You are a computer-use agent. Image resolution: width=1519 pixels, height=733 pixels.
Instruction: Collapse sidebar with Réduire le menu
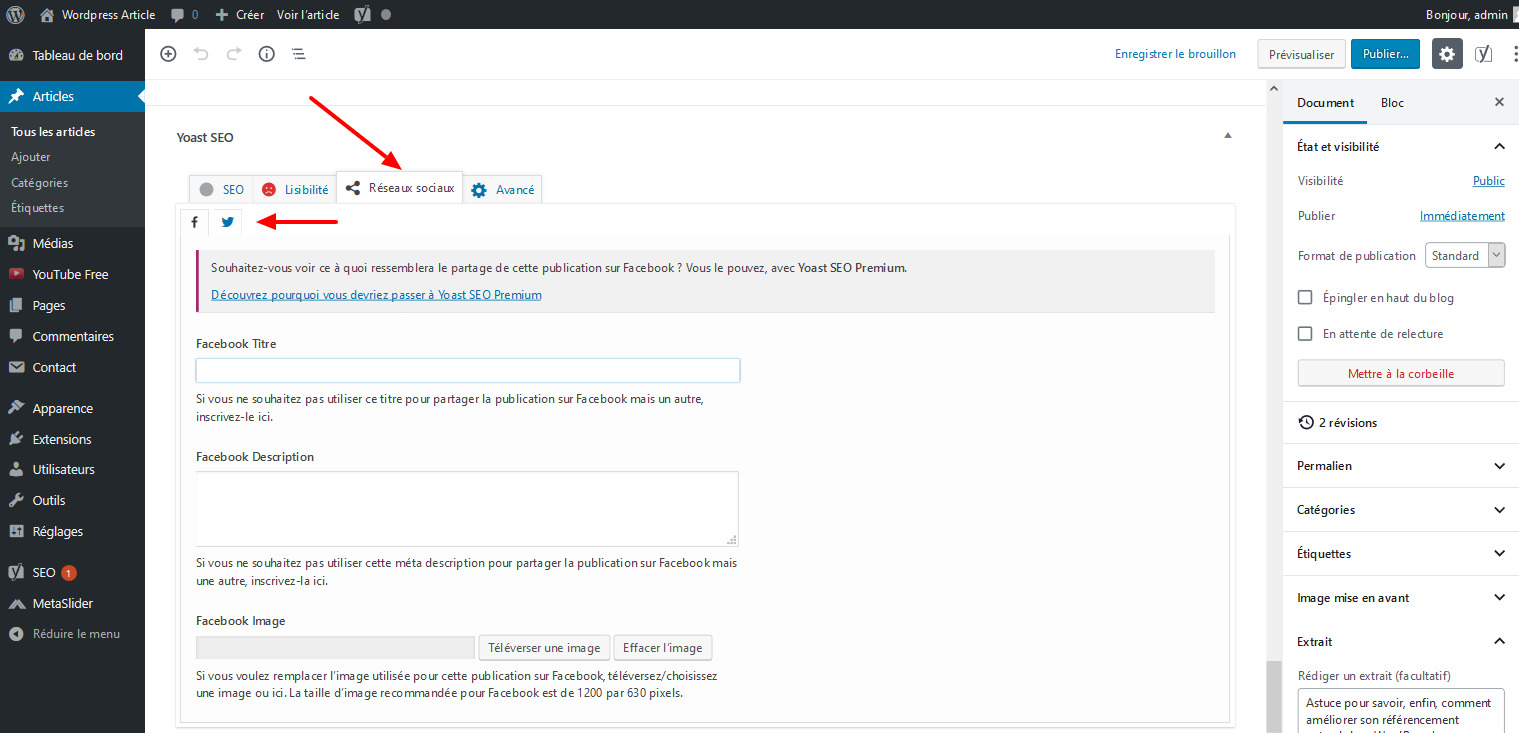(x=72, y=633)
